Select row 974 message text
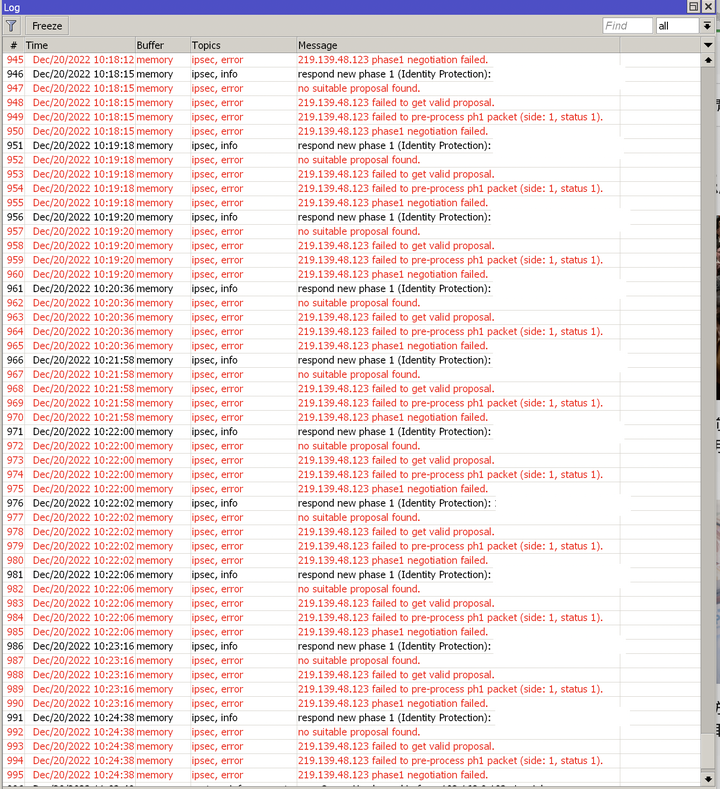Screen dimensions: 720x789 tap(450, 475)
